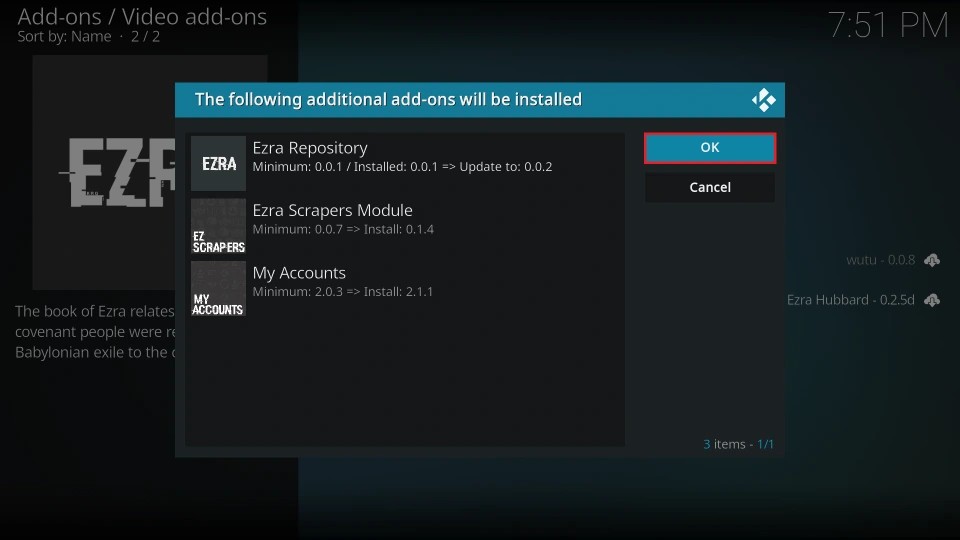Click the dialog title about additional add-ons
This screenshot has height=540, width=960.
(x=388, y=100)
